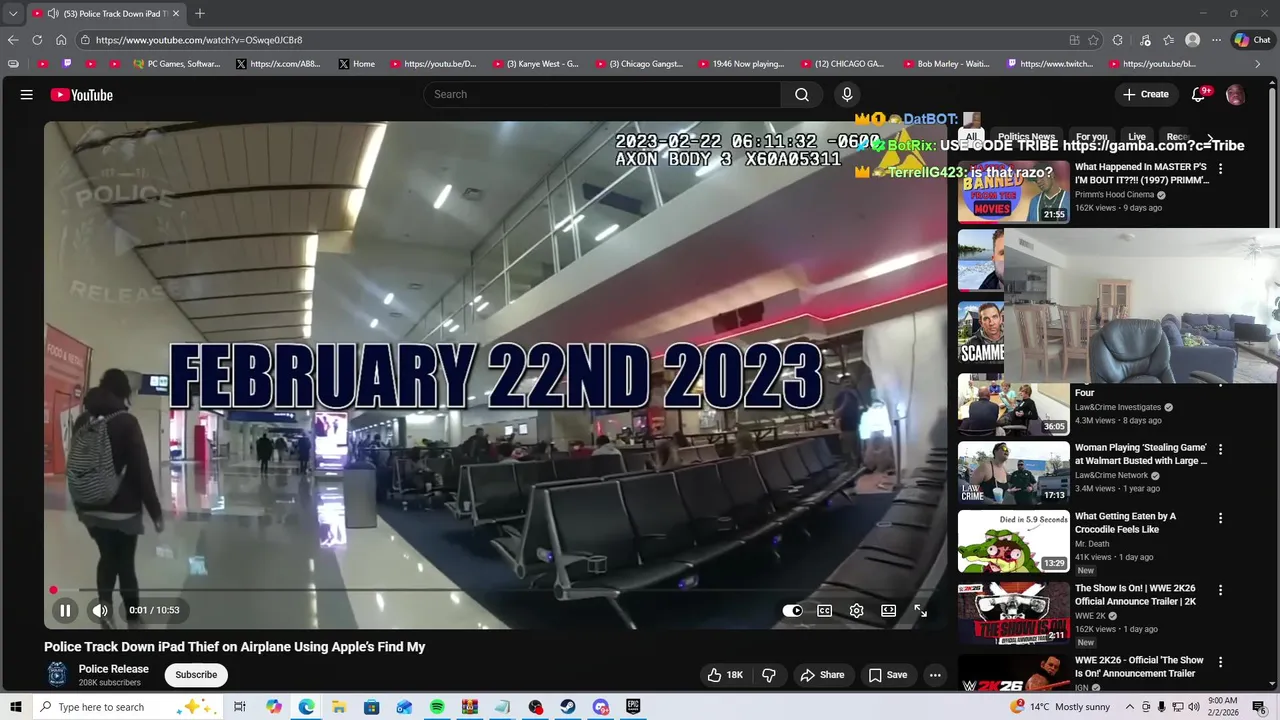Select the Politics News filter chip

pyautogui.click(x=1026, y=137)
